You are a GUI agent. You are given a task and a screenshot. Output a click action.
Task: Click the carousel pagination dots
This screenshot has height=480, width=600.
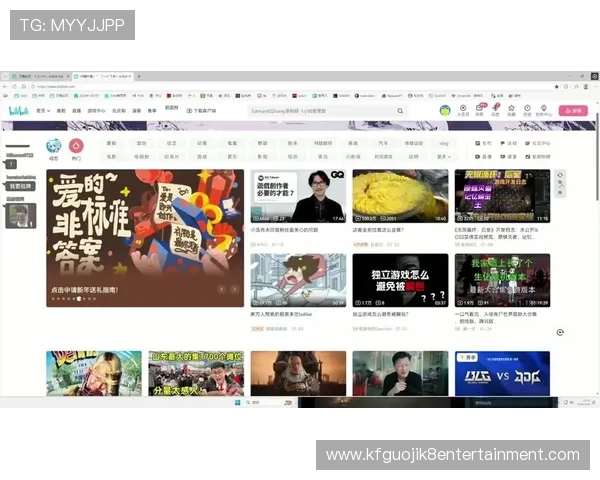[73, 299]
